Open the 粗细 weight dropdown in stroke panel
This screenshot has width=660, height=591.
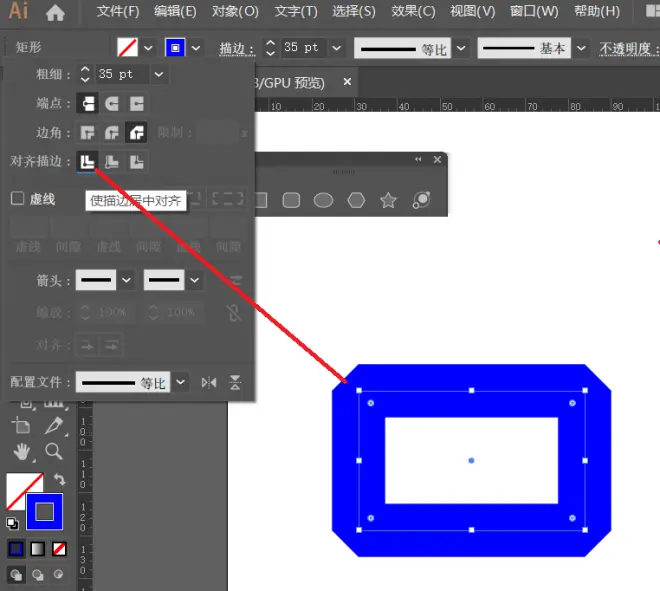pos(159,75)
